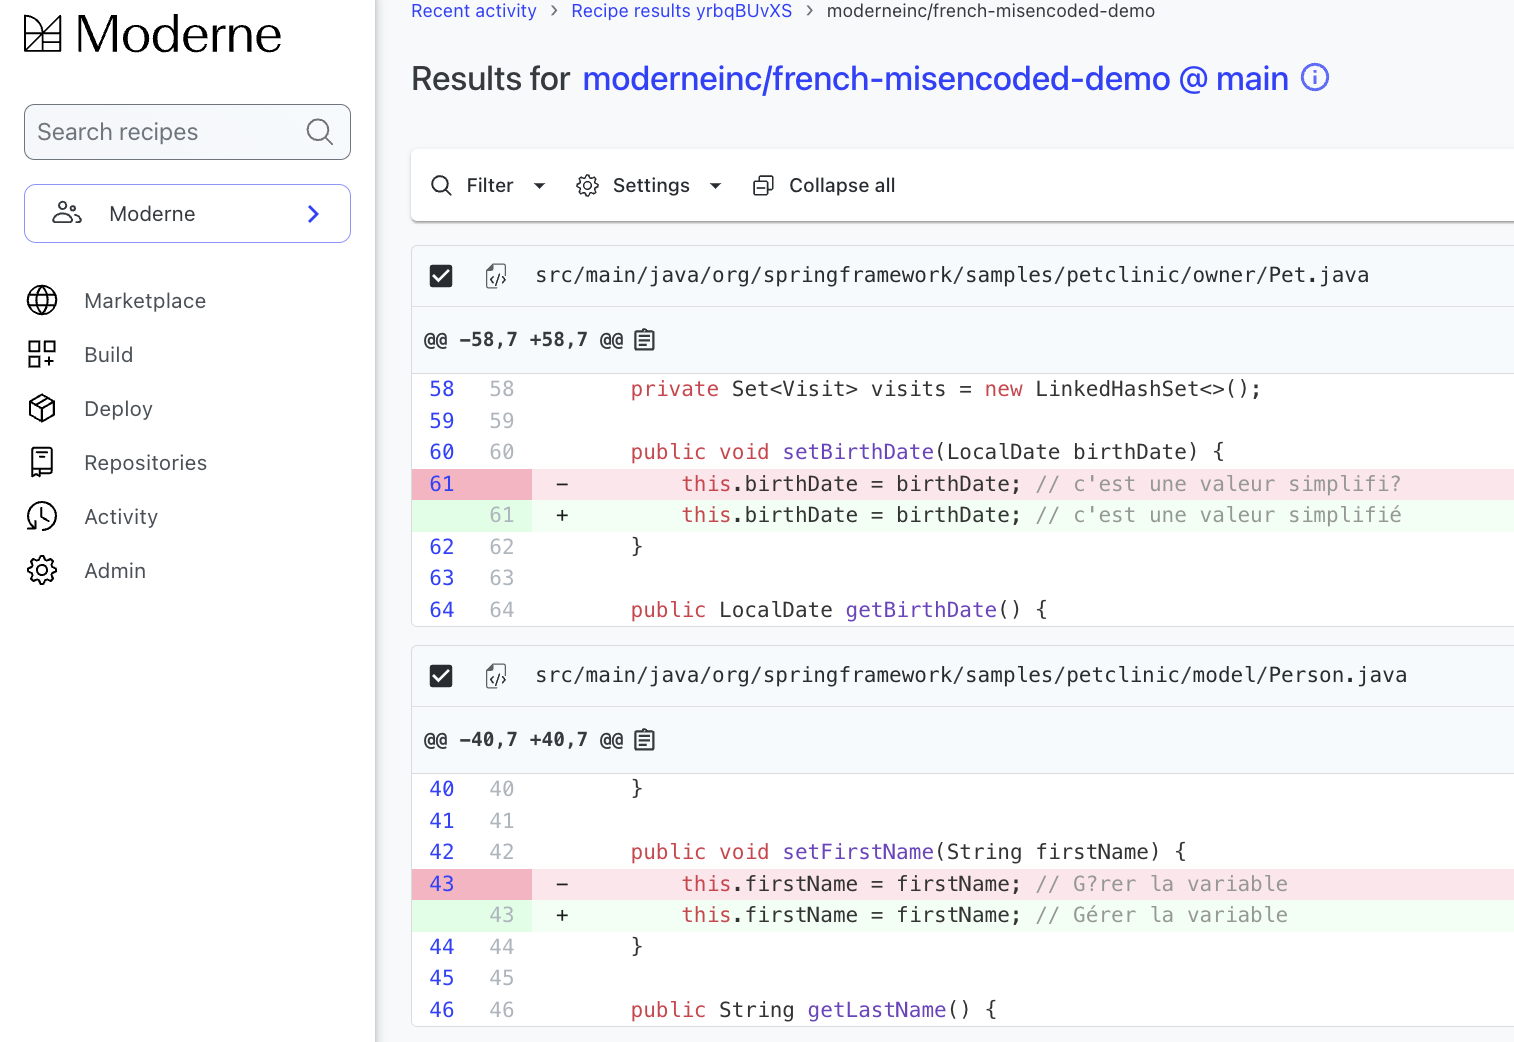Uncheck the Pet.java file checkbox
Image resolution: width=1514 pixels, height=1042 pixels.
click(441, 276)
